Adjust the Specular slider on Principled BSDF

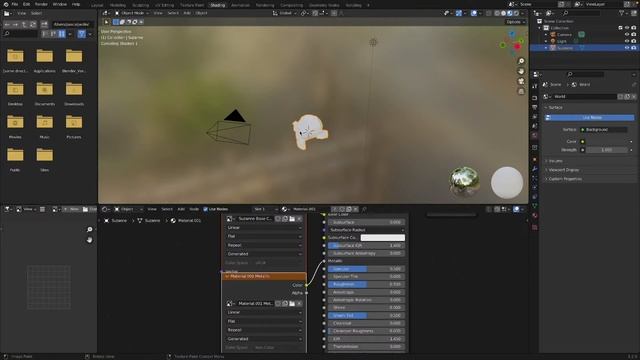(x=367, y=269)
